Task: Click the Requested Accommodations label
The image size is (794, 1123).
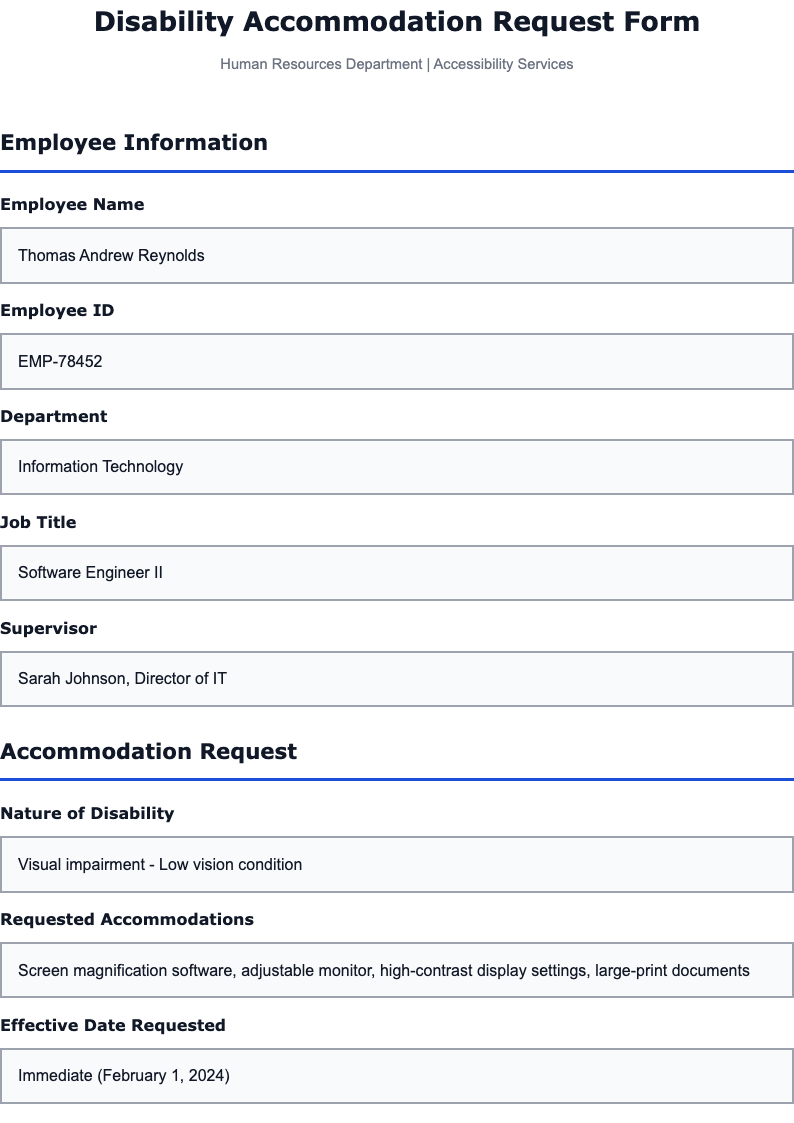Action: (127, 919)
